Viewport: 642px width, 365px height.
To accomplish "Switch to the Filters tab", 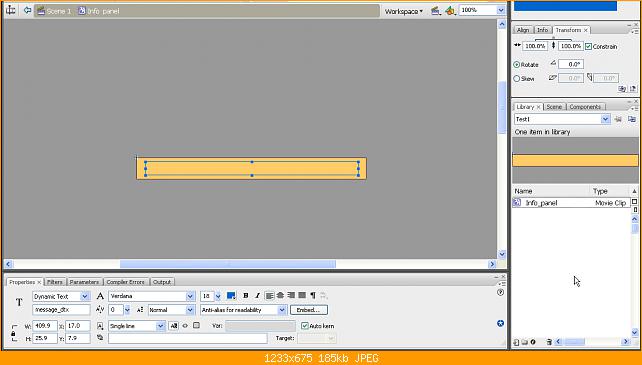I will pyautogui.click(x=54, y=282).
